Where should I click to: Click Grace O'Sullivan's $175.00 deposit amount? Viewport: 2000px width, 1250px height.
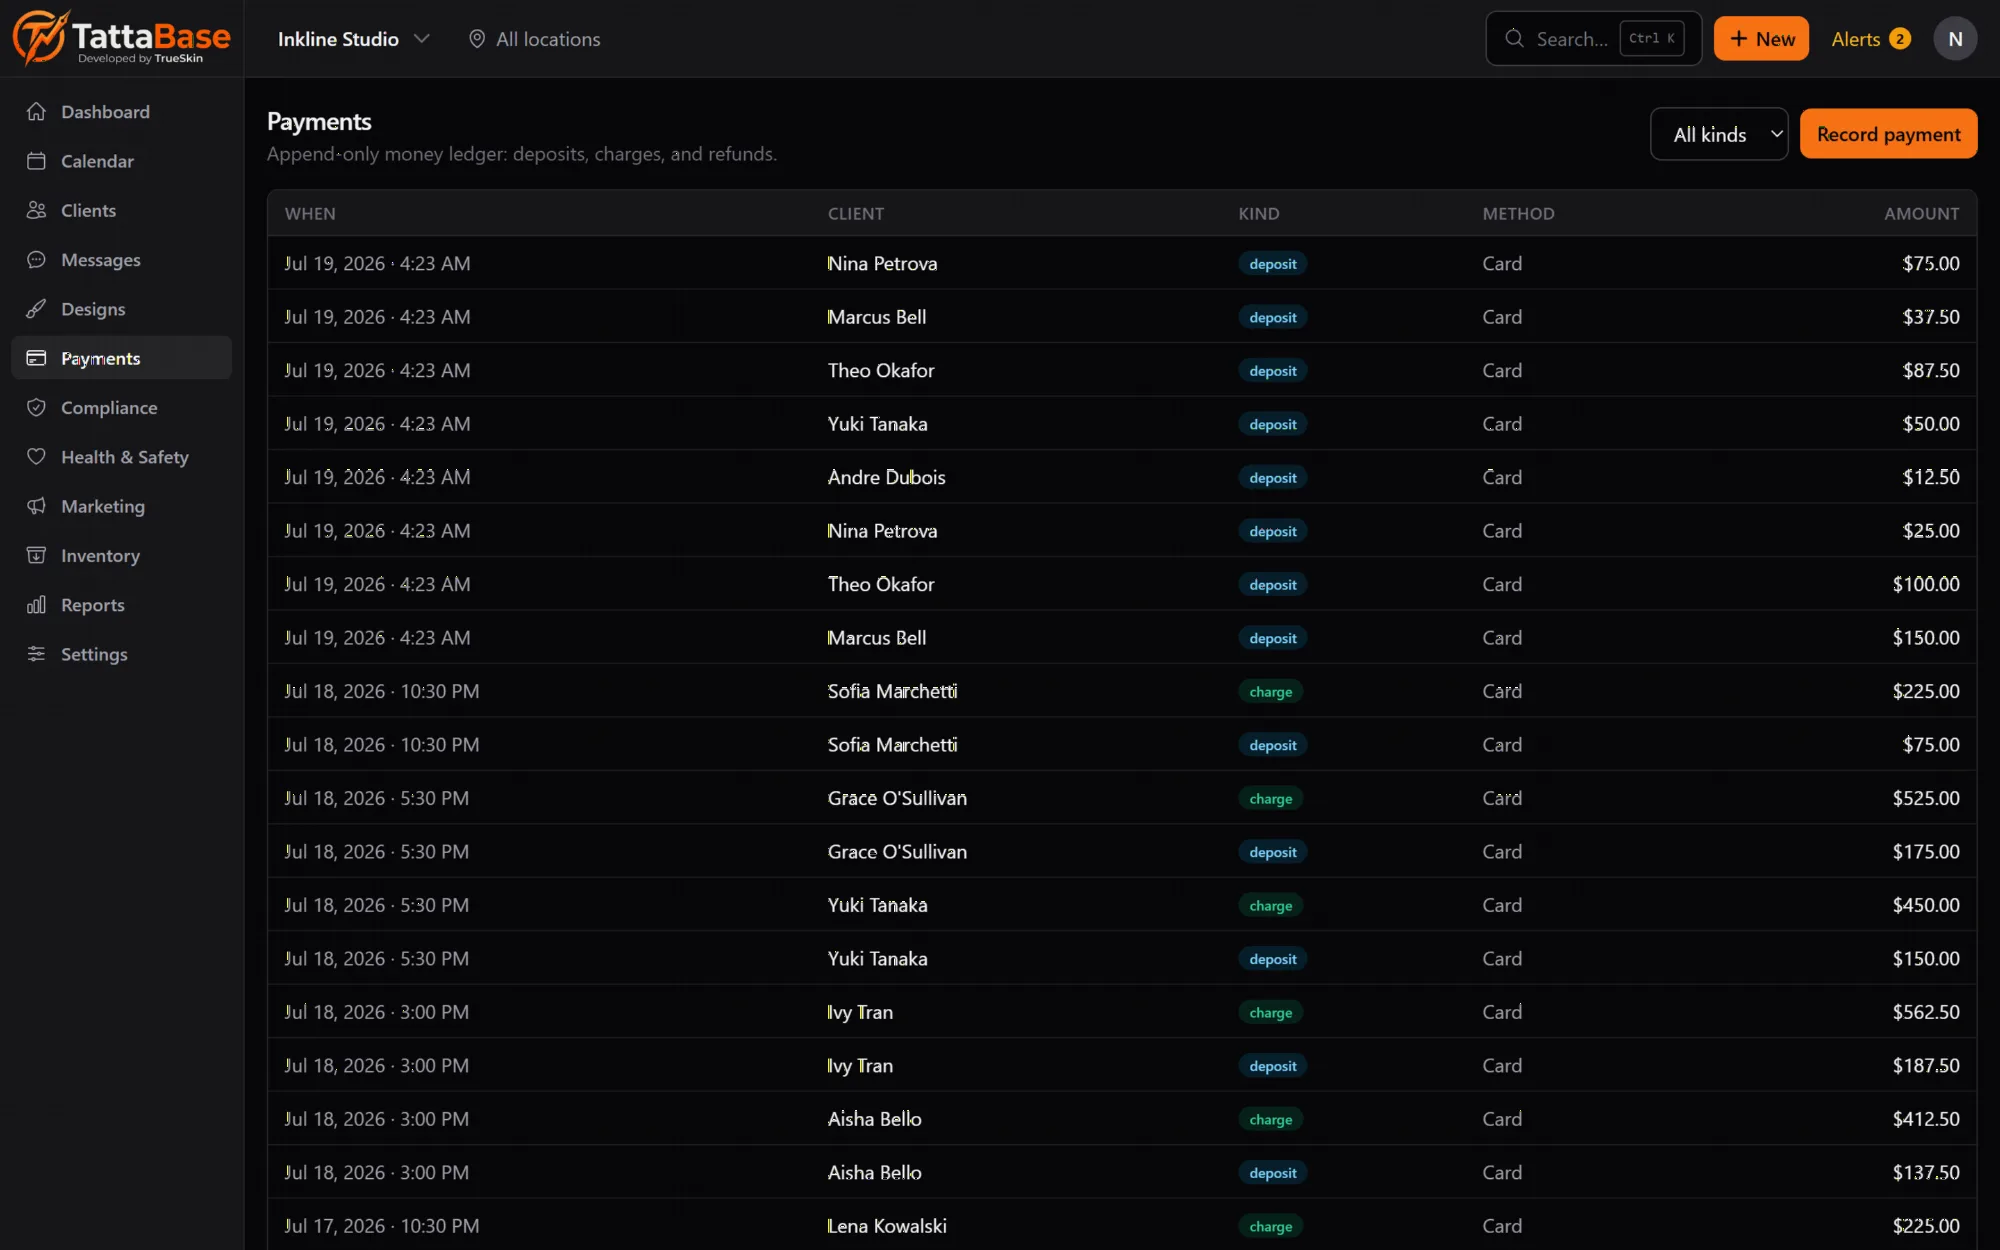click(1925, 852)
